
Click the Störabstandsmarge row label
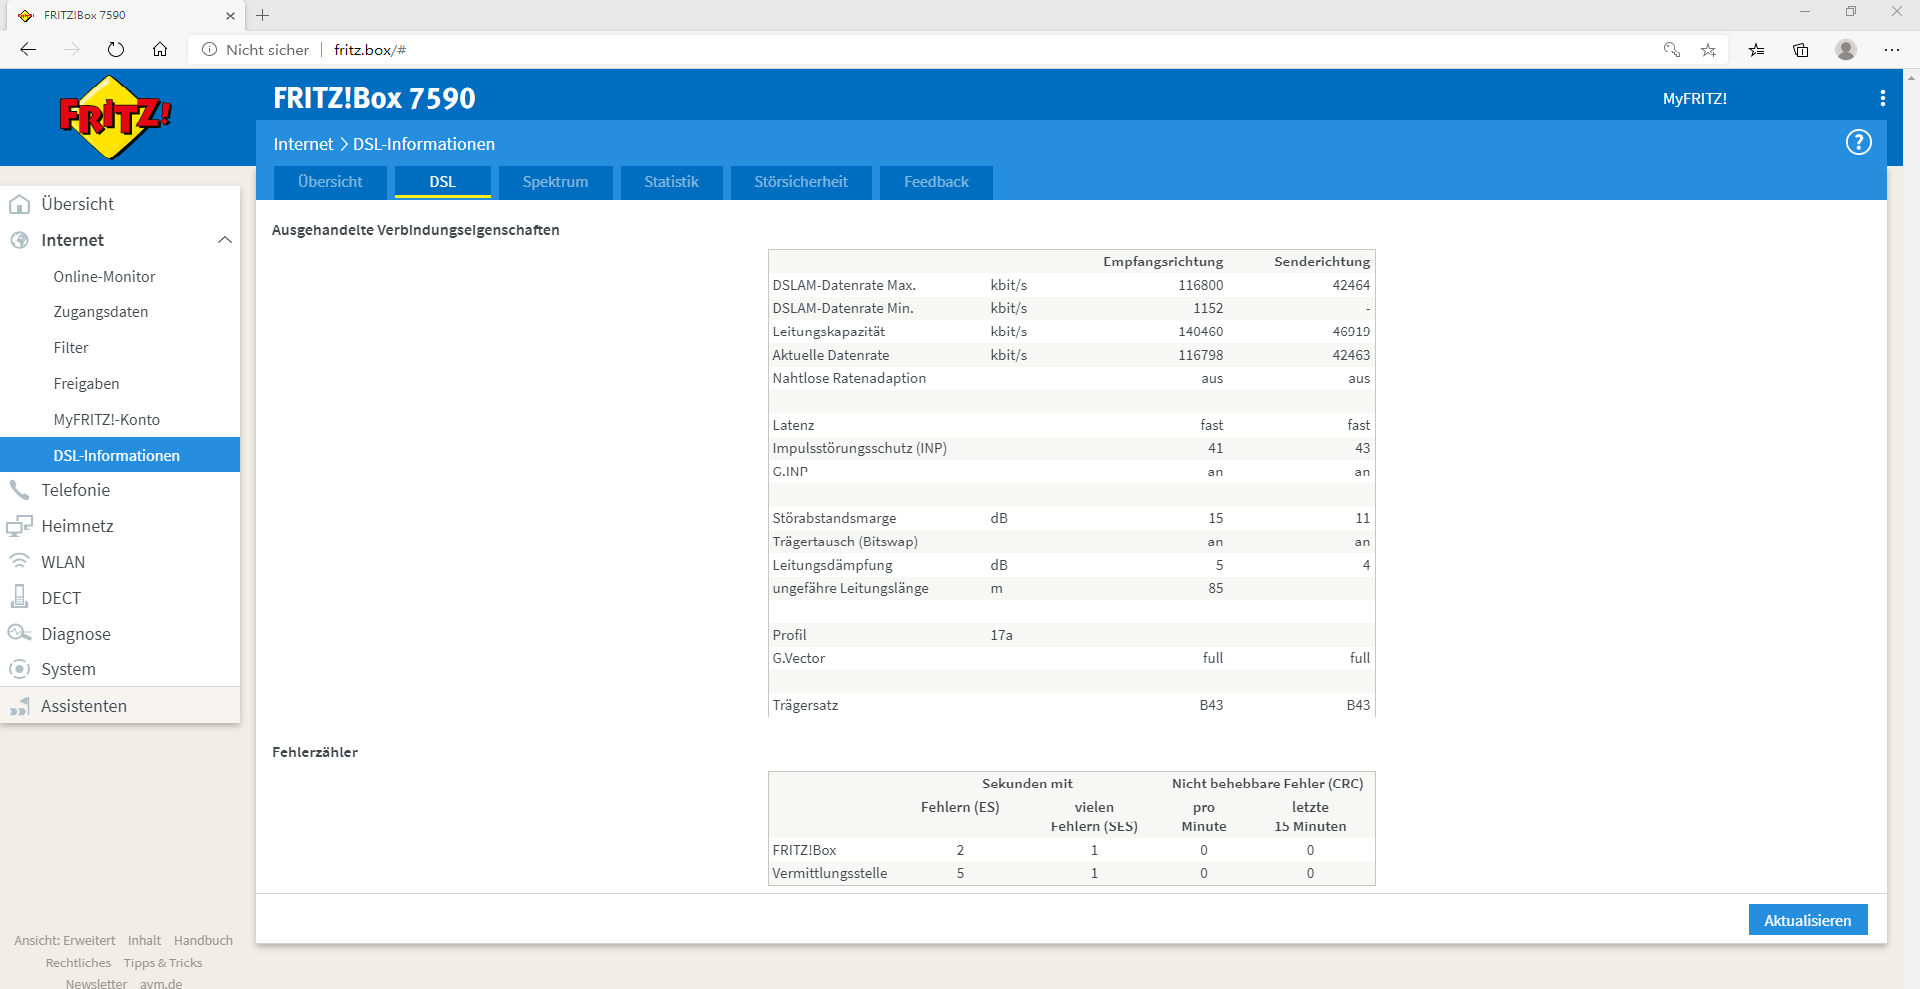tap(834, 518)
